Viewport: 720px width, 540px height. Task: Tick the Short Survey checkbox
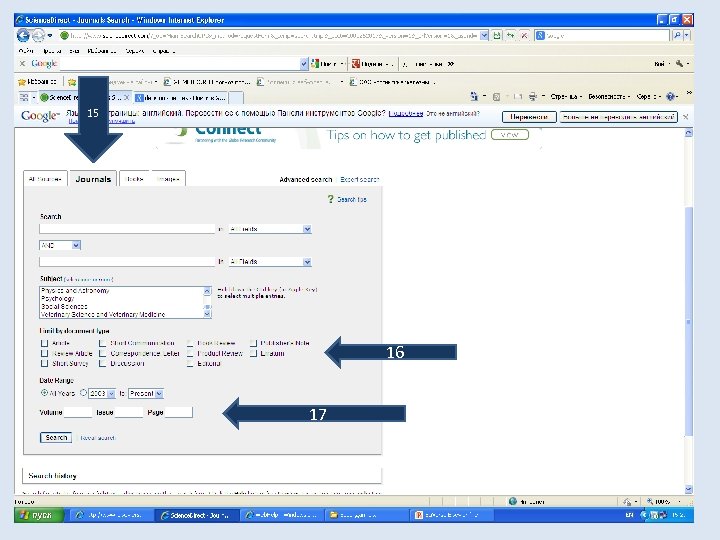(45, 363)
